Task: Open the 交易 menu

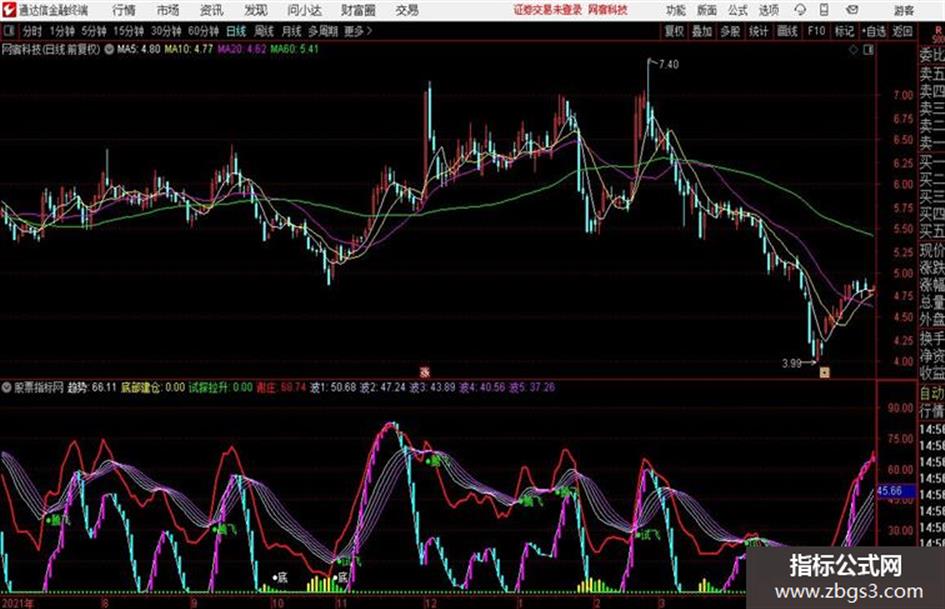Action: (407, 10)
